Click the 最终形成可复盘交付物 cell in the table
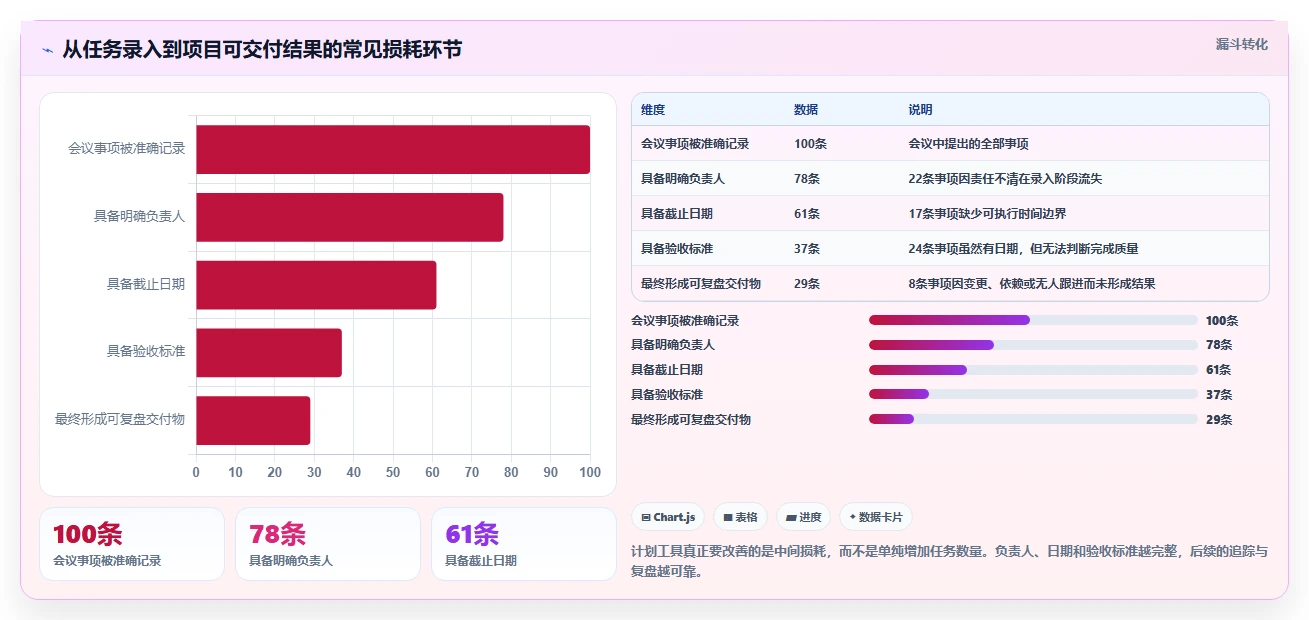This screenshot has width=1309, height=620. 701,284
